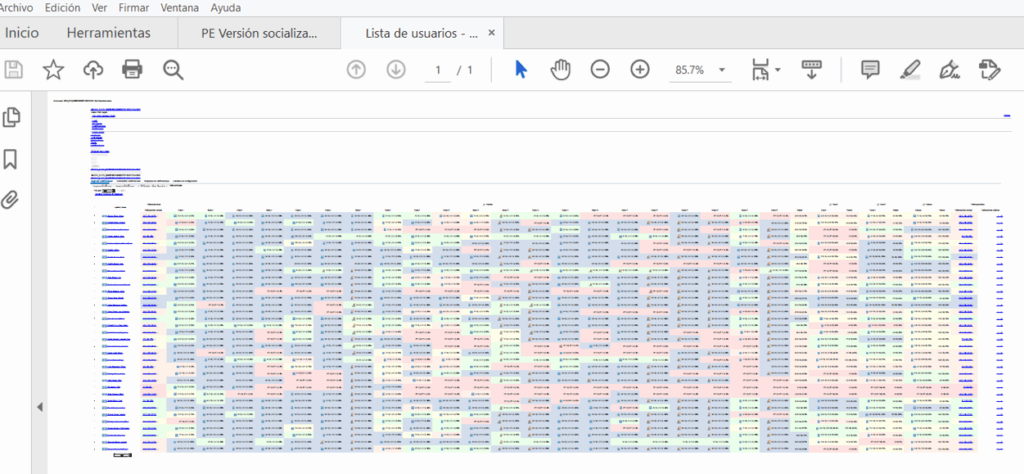
Task: Click the star bookmark icon
Action: point(53,69)
